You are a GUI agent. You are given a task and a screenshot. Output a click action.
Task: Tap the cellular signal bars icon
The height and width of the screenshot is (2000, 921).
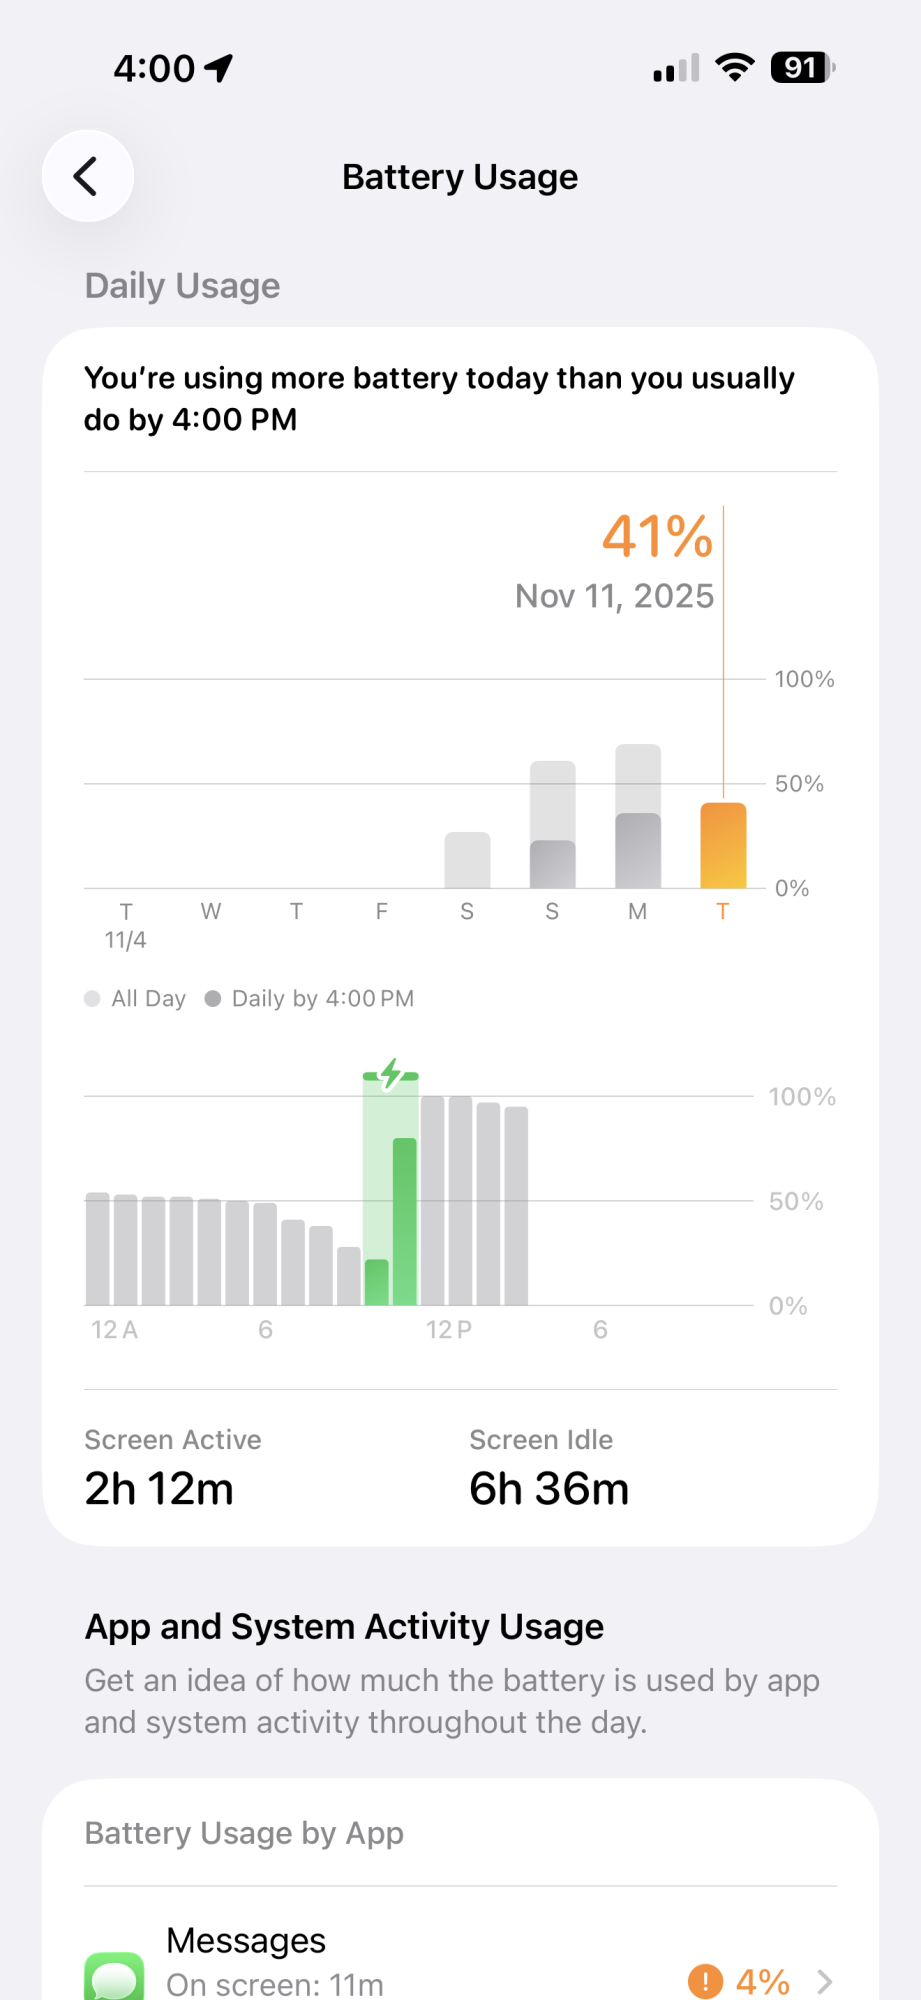pyautogui.click(x=676, y=69)
